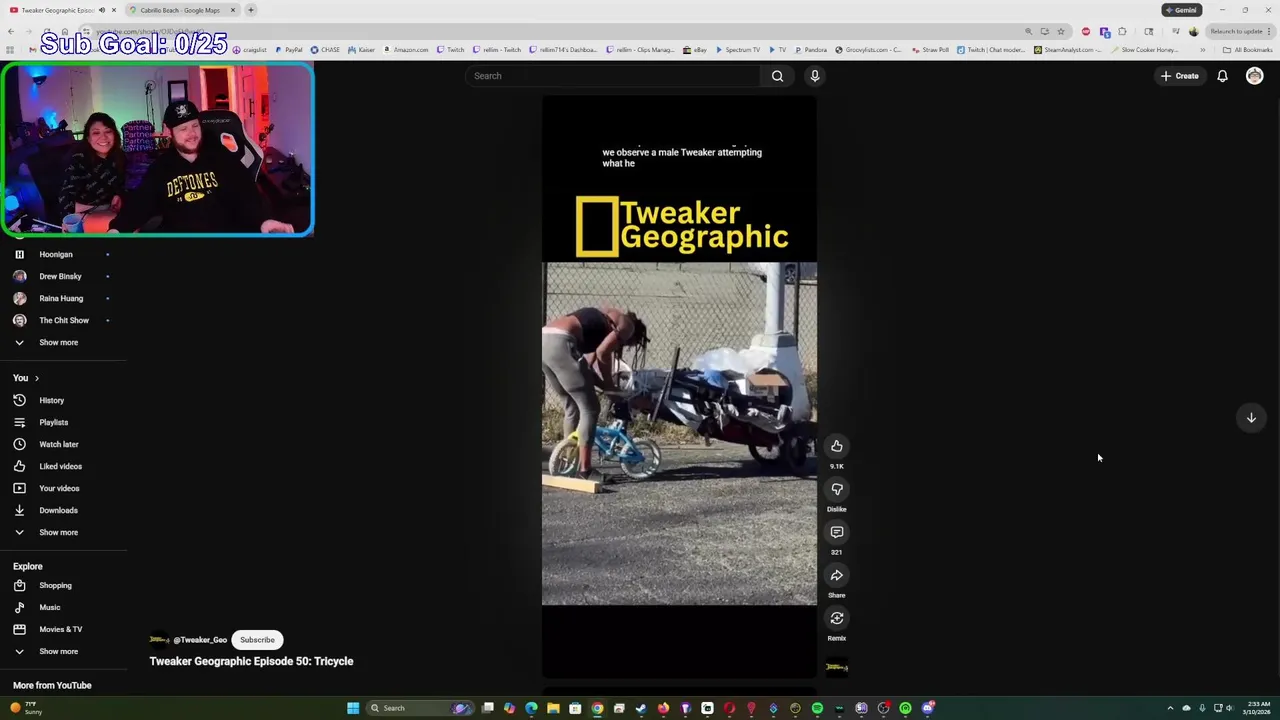This screenshot has width=1280, height=720.
Task: Open Firefox from taskbar
Action: [x=663, y=708]
